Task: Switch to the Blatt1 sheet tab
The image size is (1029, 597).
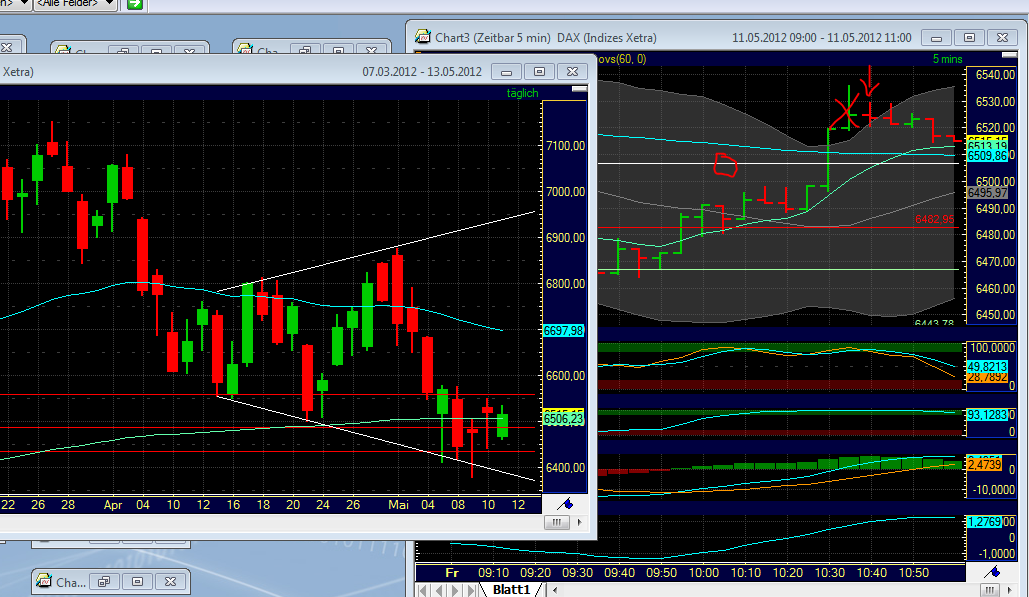Action: point(512,589)
